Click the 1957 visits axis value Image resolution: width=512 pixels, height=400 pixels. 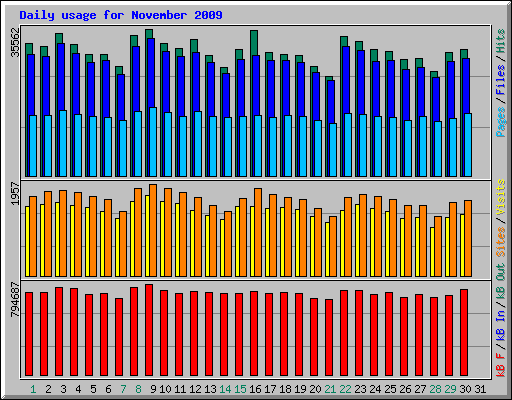click(x=16, y=194)
